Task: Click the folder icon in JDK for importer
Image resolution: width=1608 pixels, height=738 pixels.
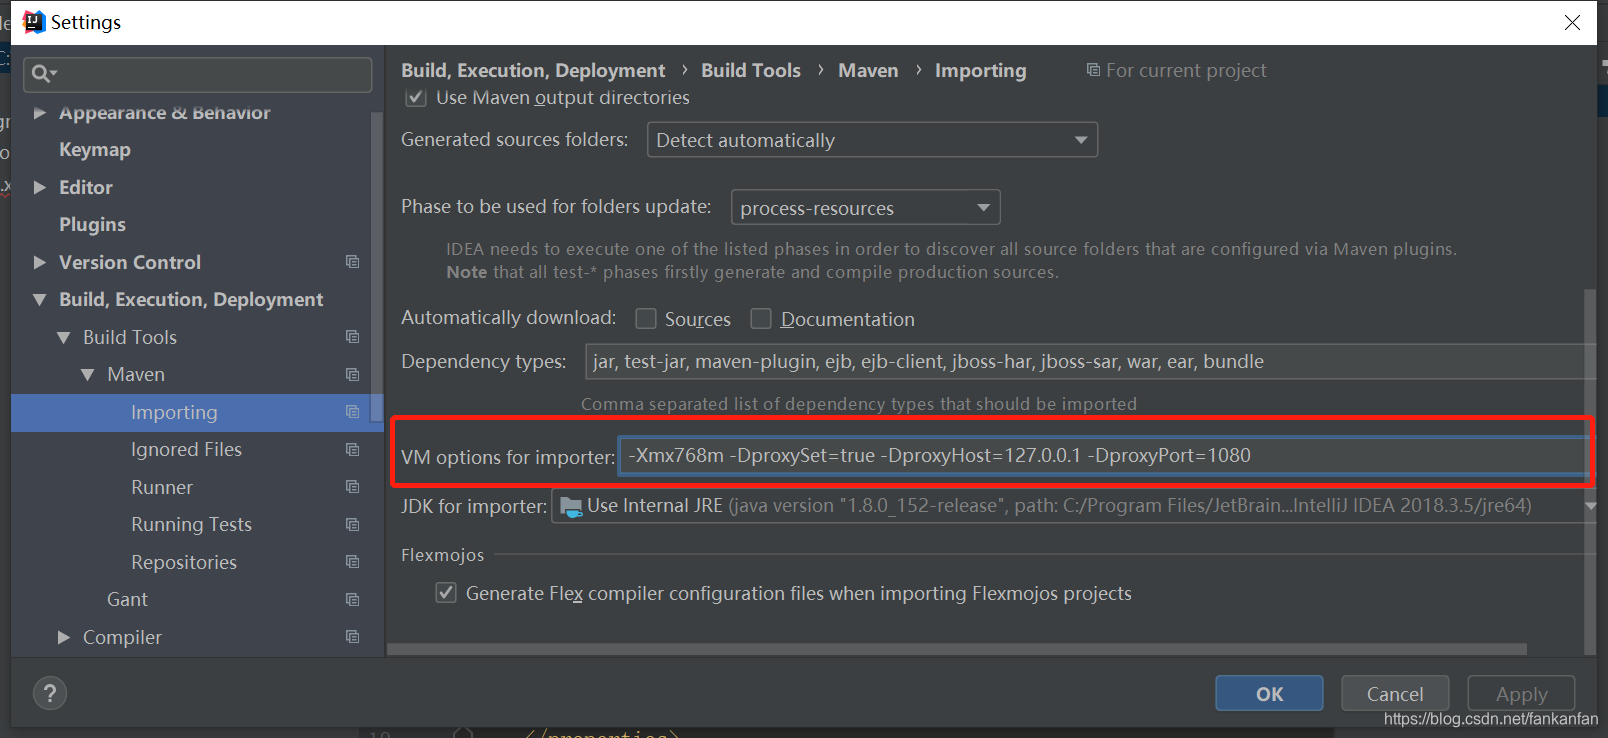Action: (571, 507)
